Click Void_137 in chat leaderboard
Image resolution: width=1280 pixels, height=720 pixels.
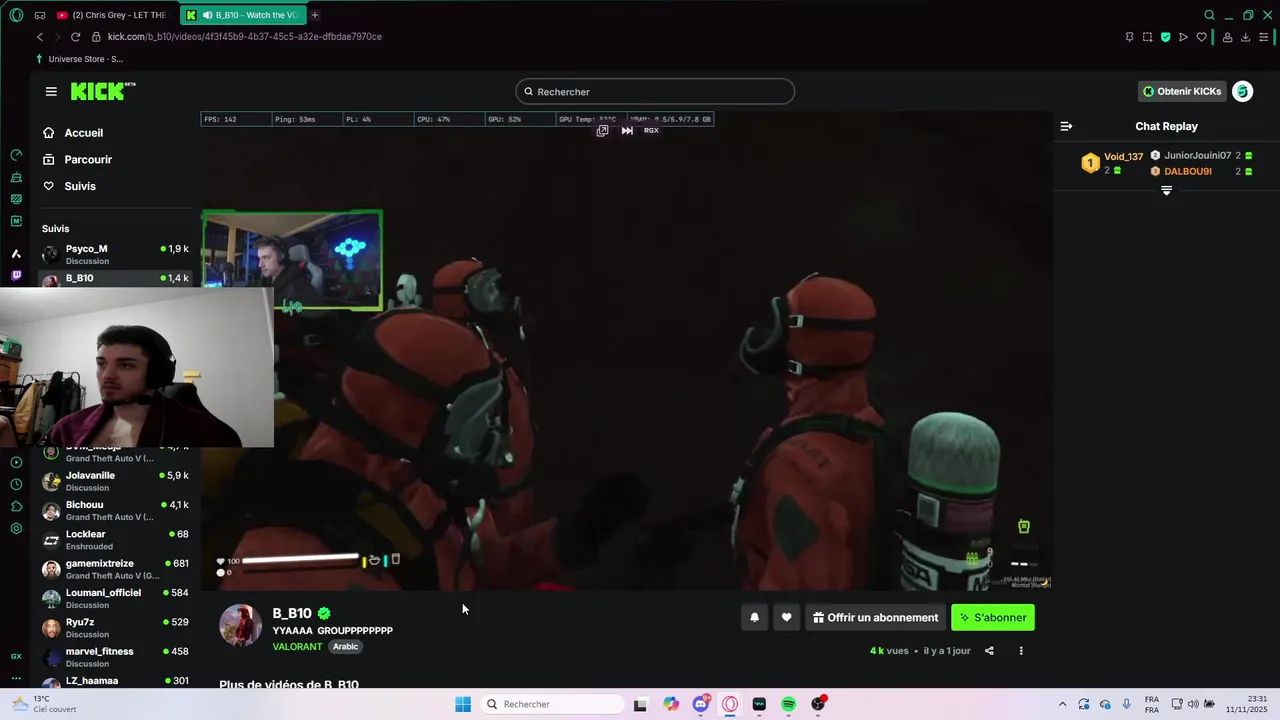click(1123, 157)
